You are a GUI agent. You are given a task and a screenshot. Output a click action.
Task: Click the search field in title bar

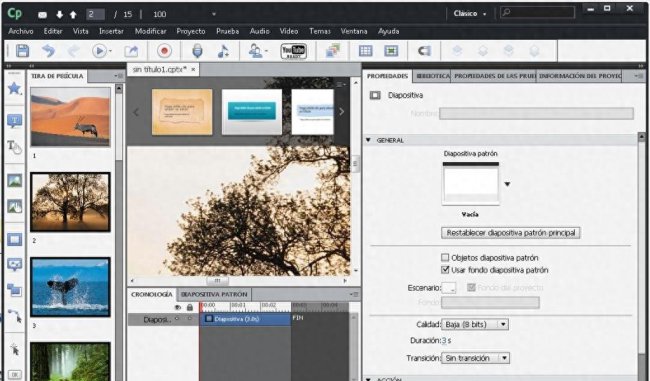(537, 13)
